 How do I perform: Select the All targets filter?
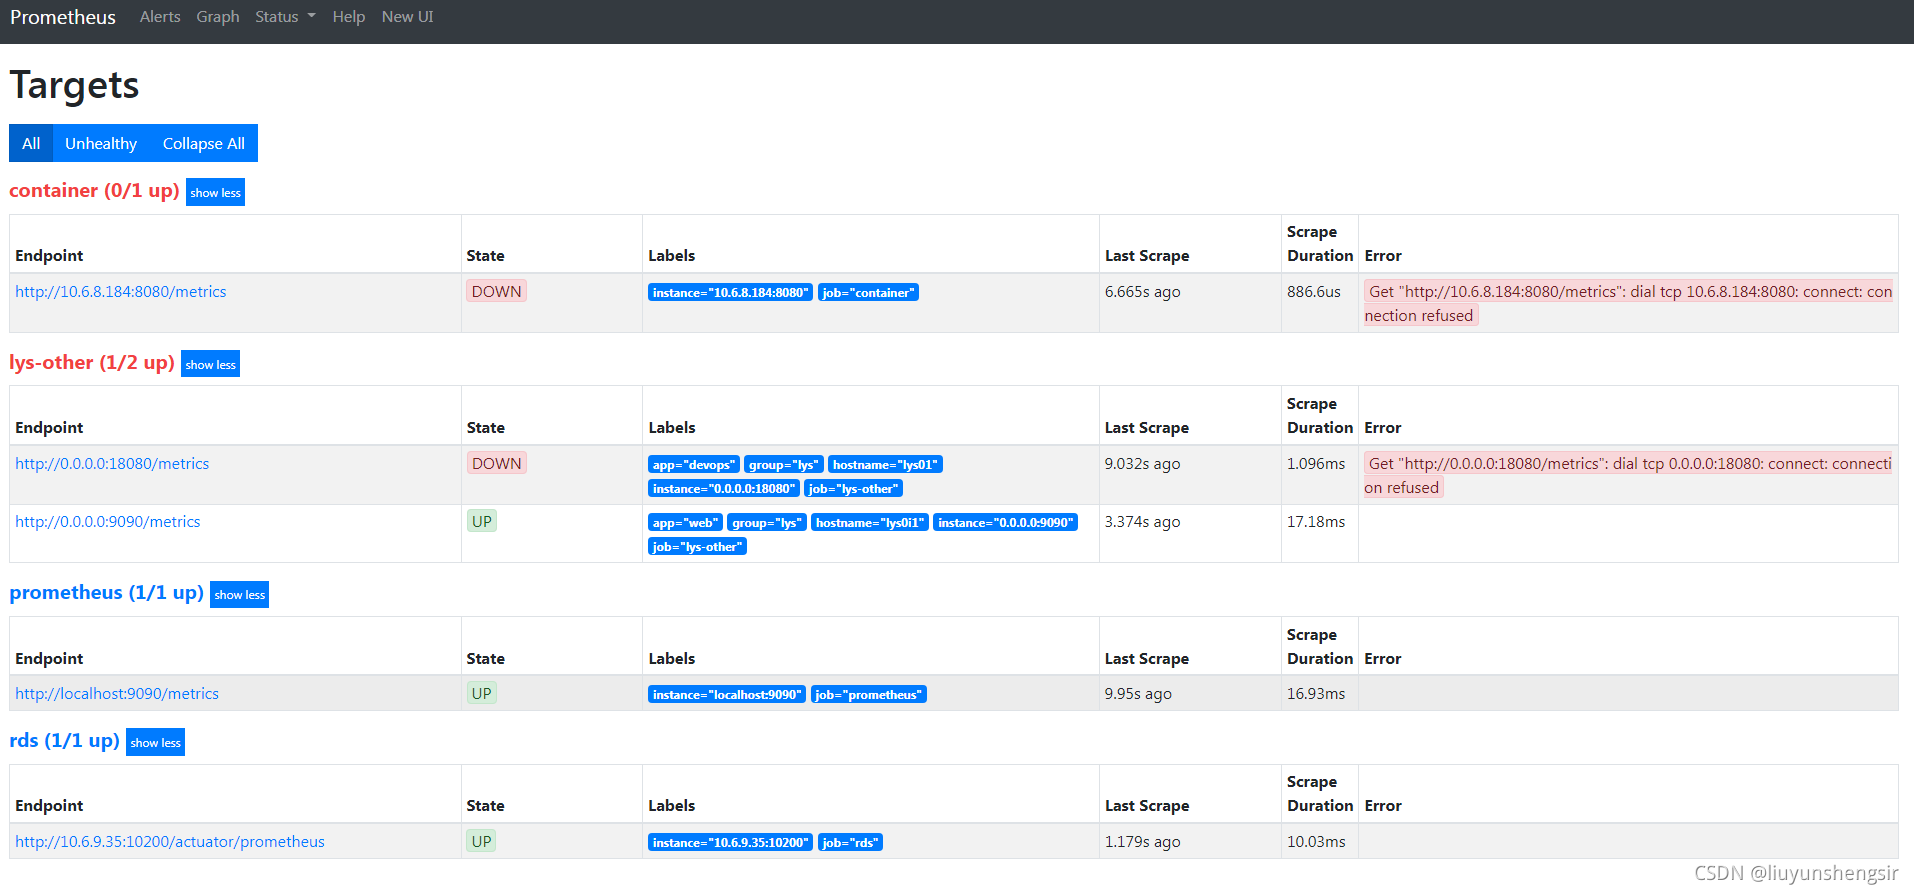[31, 143]
